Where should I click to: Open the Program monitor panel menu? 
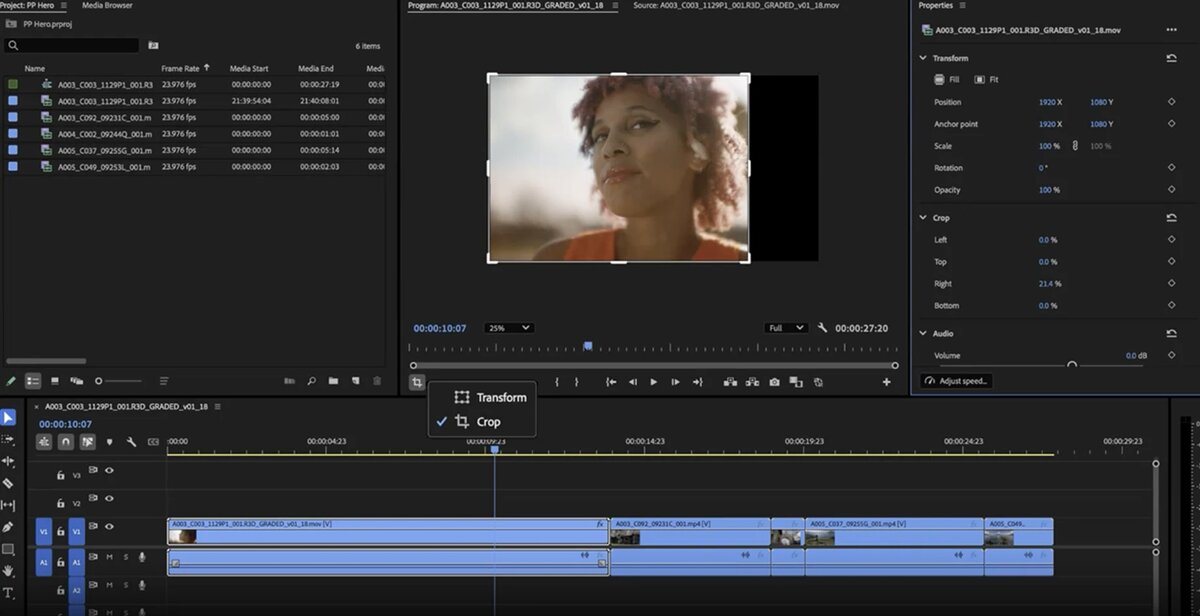(x=614, y=5)
